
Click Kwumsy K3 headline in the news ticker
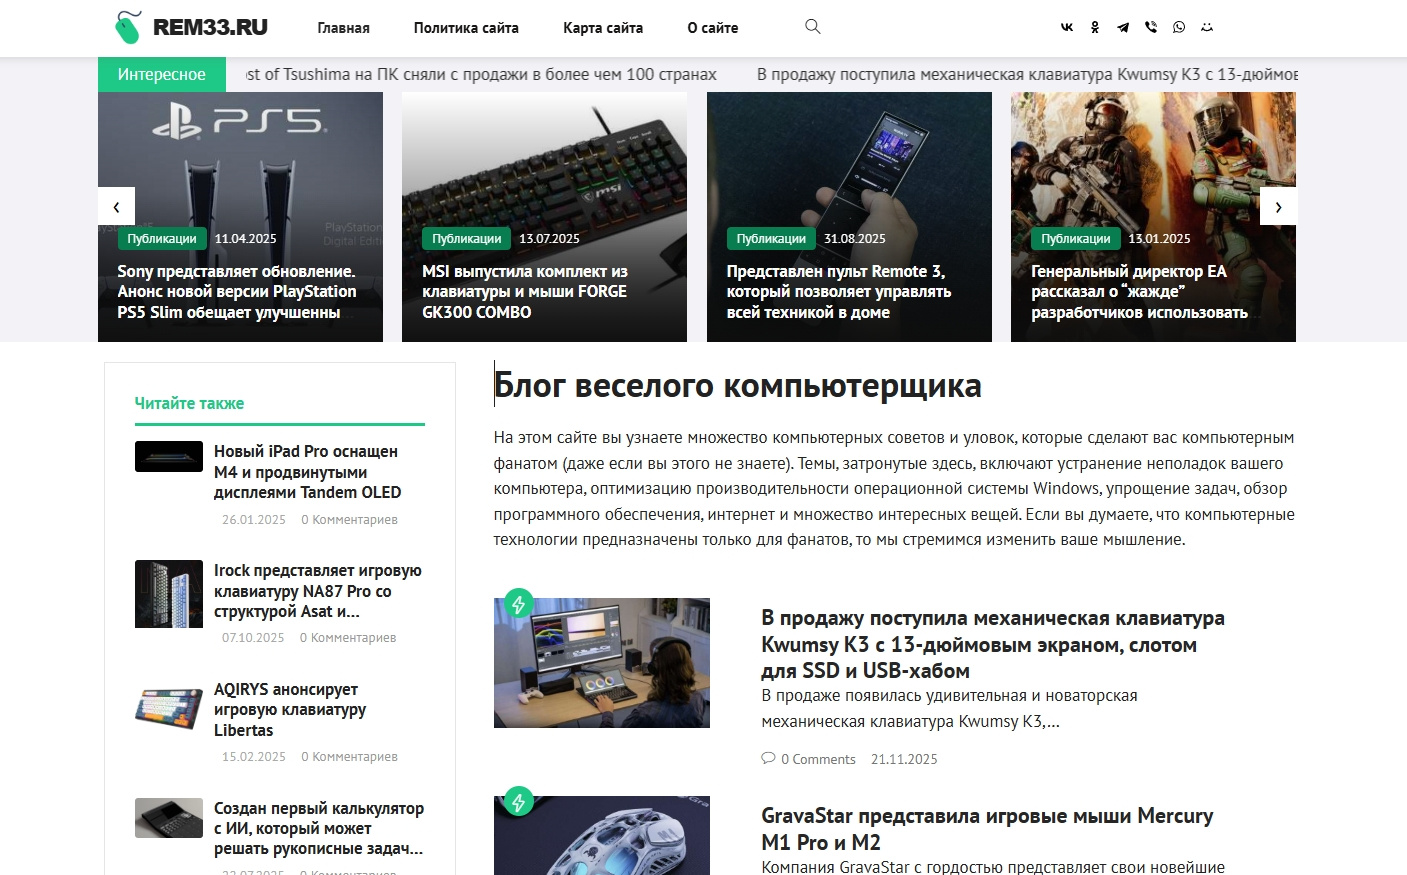click(x=1027, y=74)
